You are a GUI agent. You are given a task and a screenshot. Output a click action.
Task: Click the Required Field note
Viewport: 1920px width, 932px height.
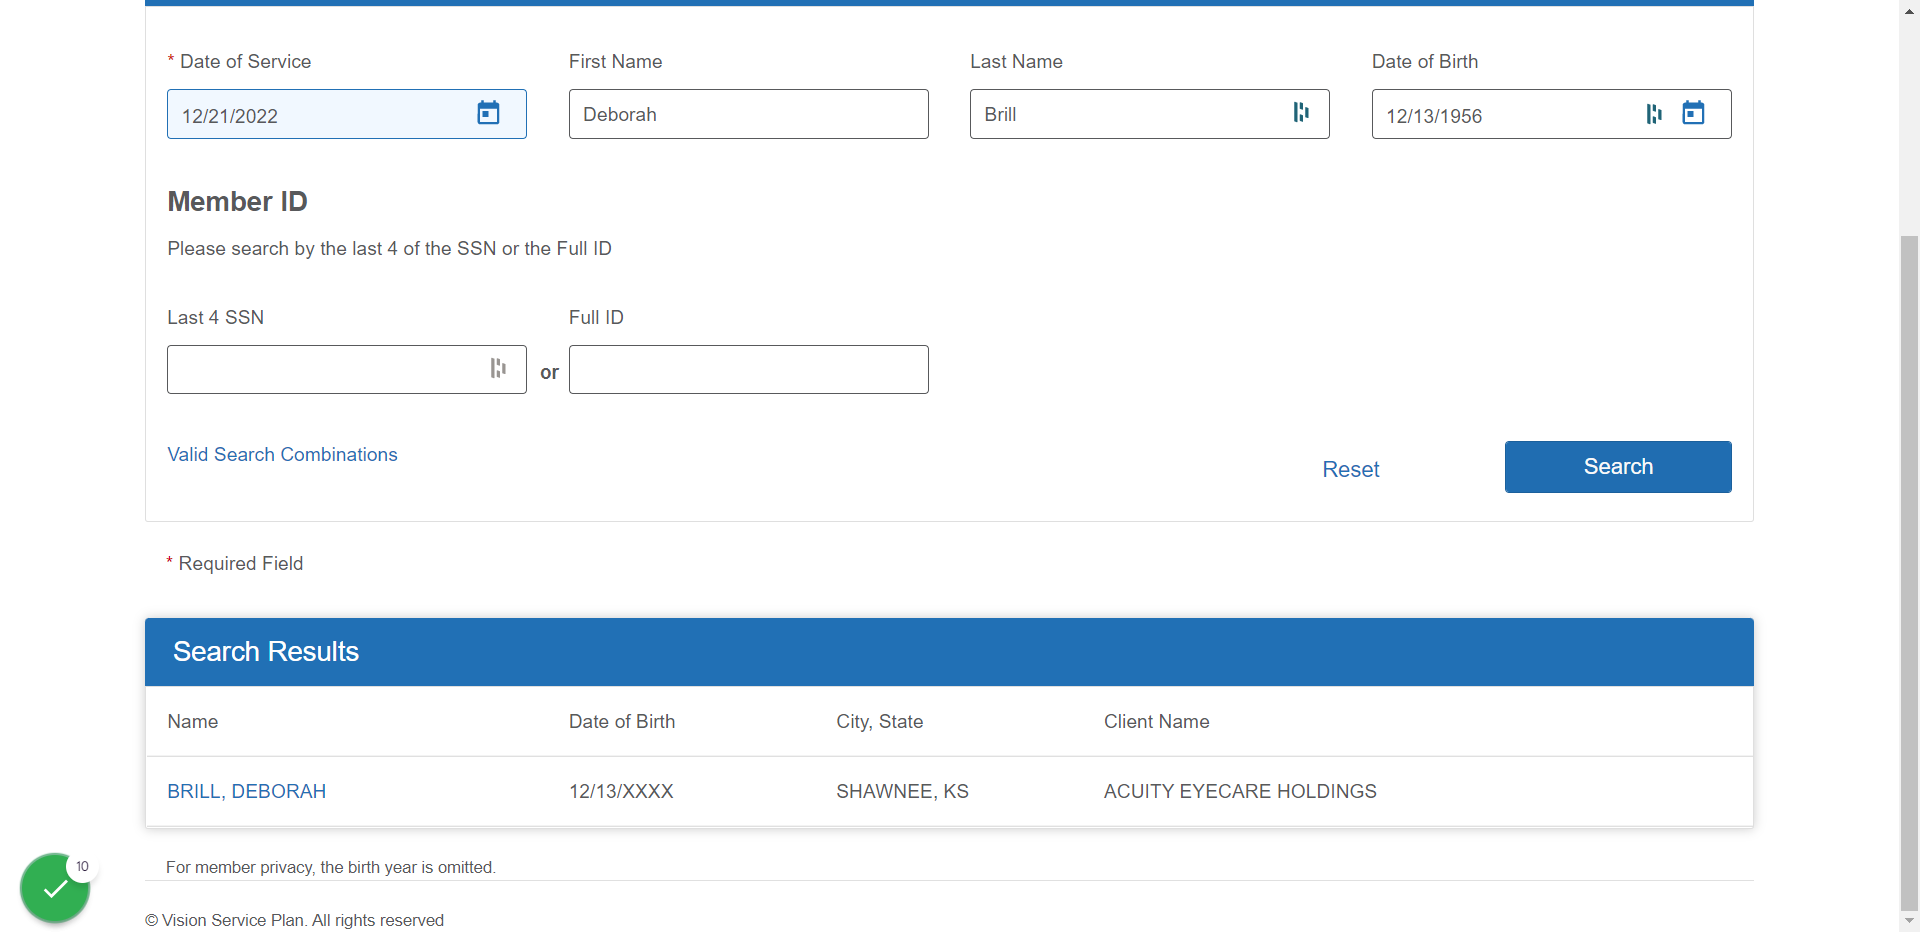(x=235, y=564)
